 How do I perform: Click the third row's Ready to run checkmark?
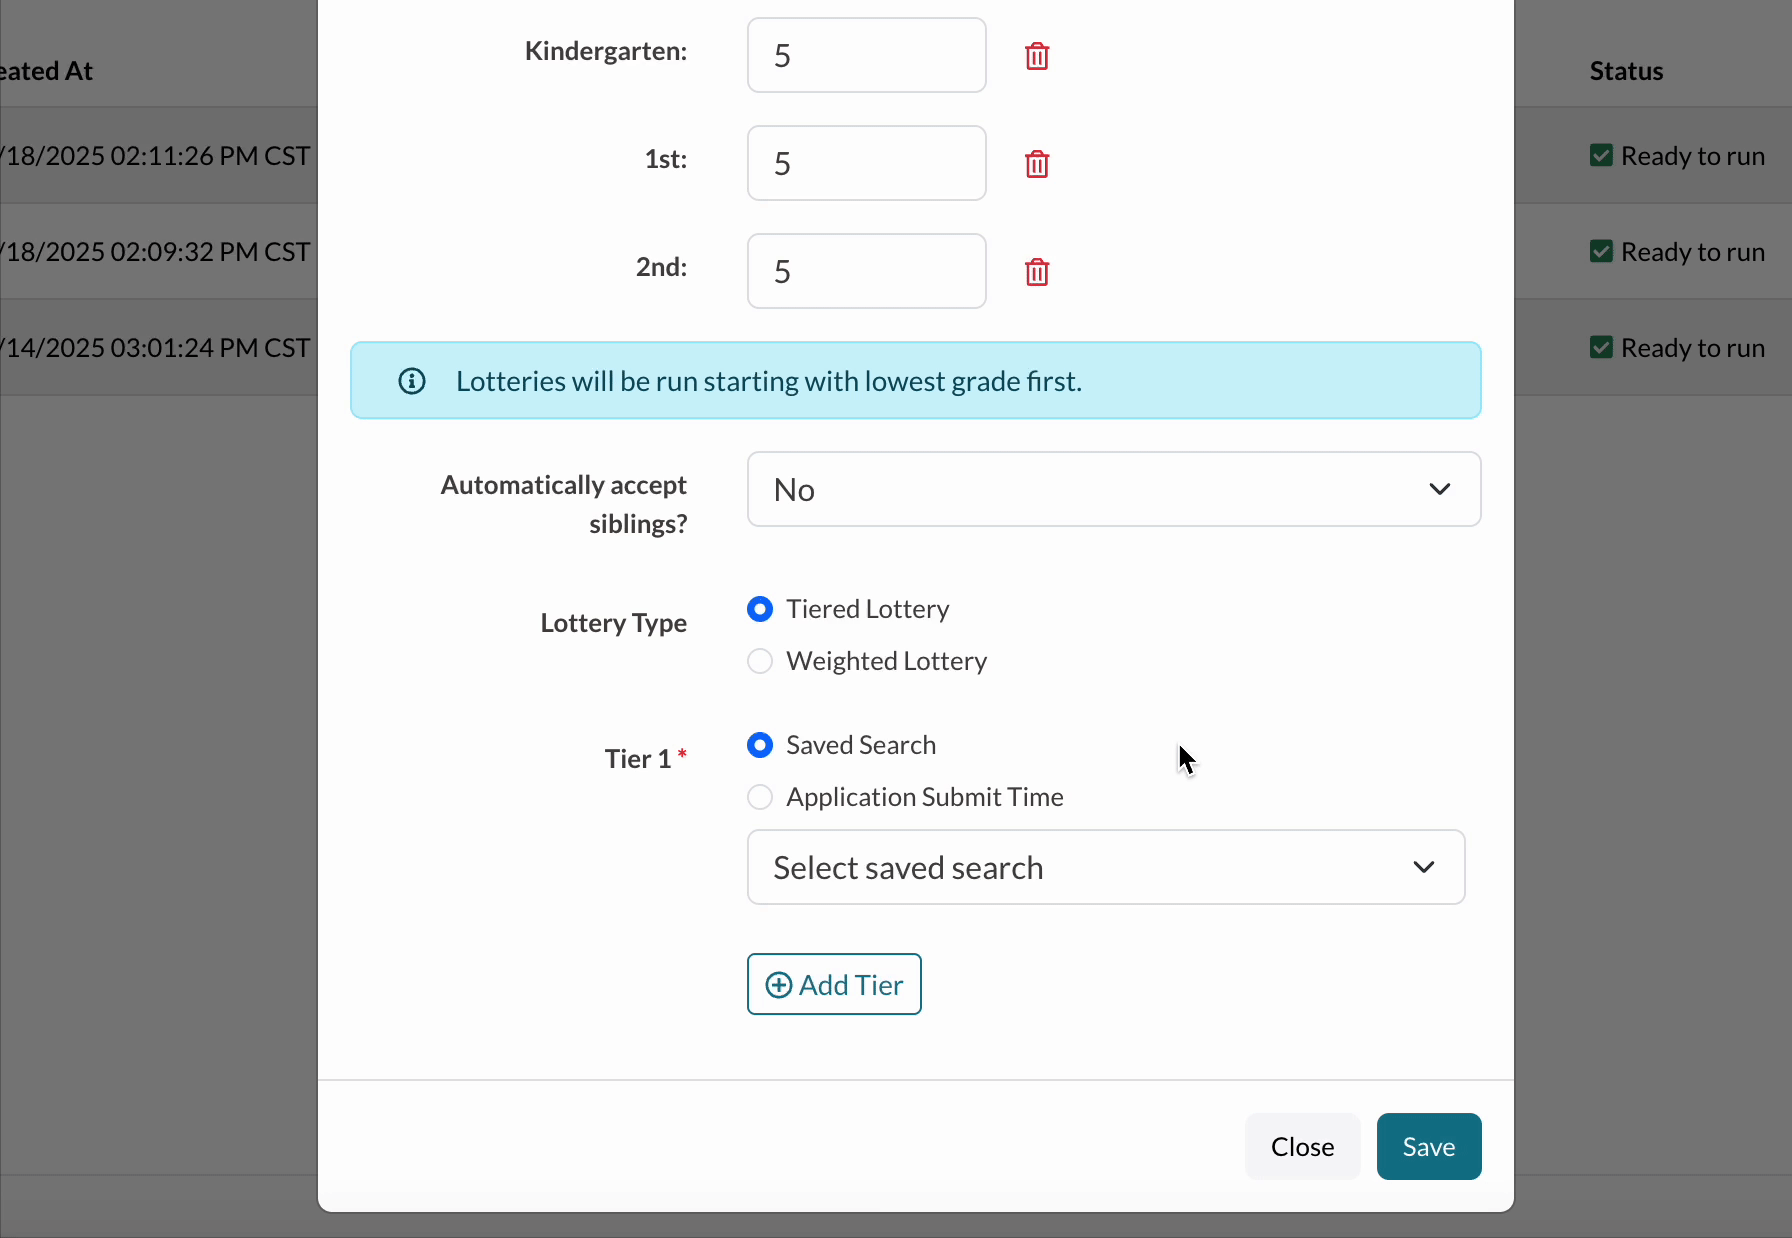(x=1601, y=348)
